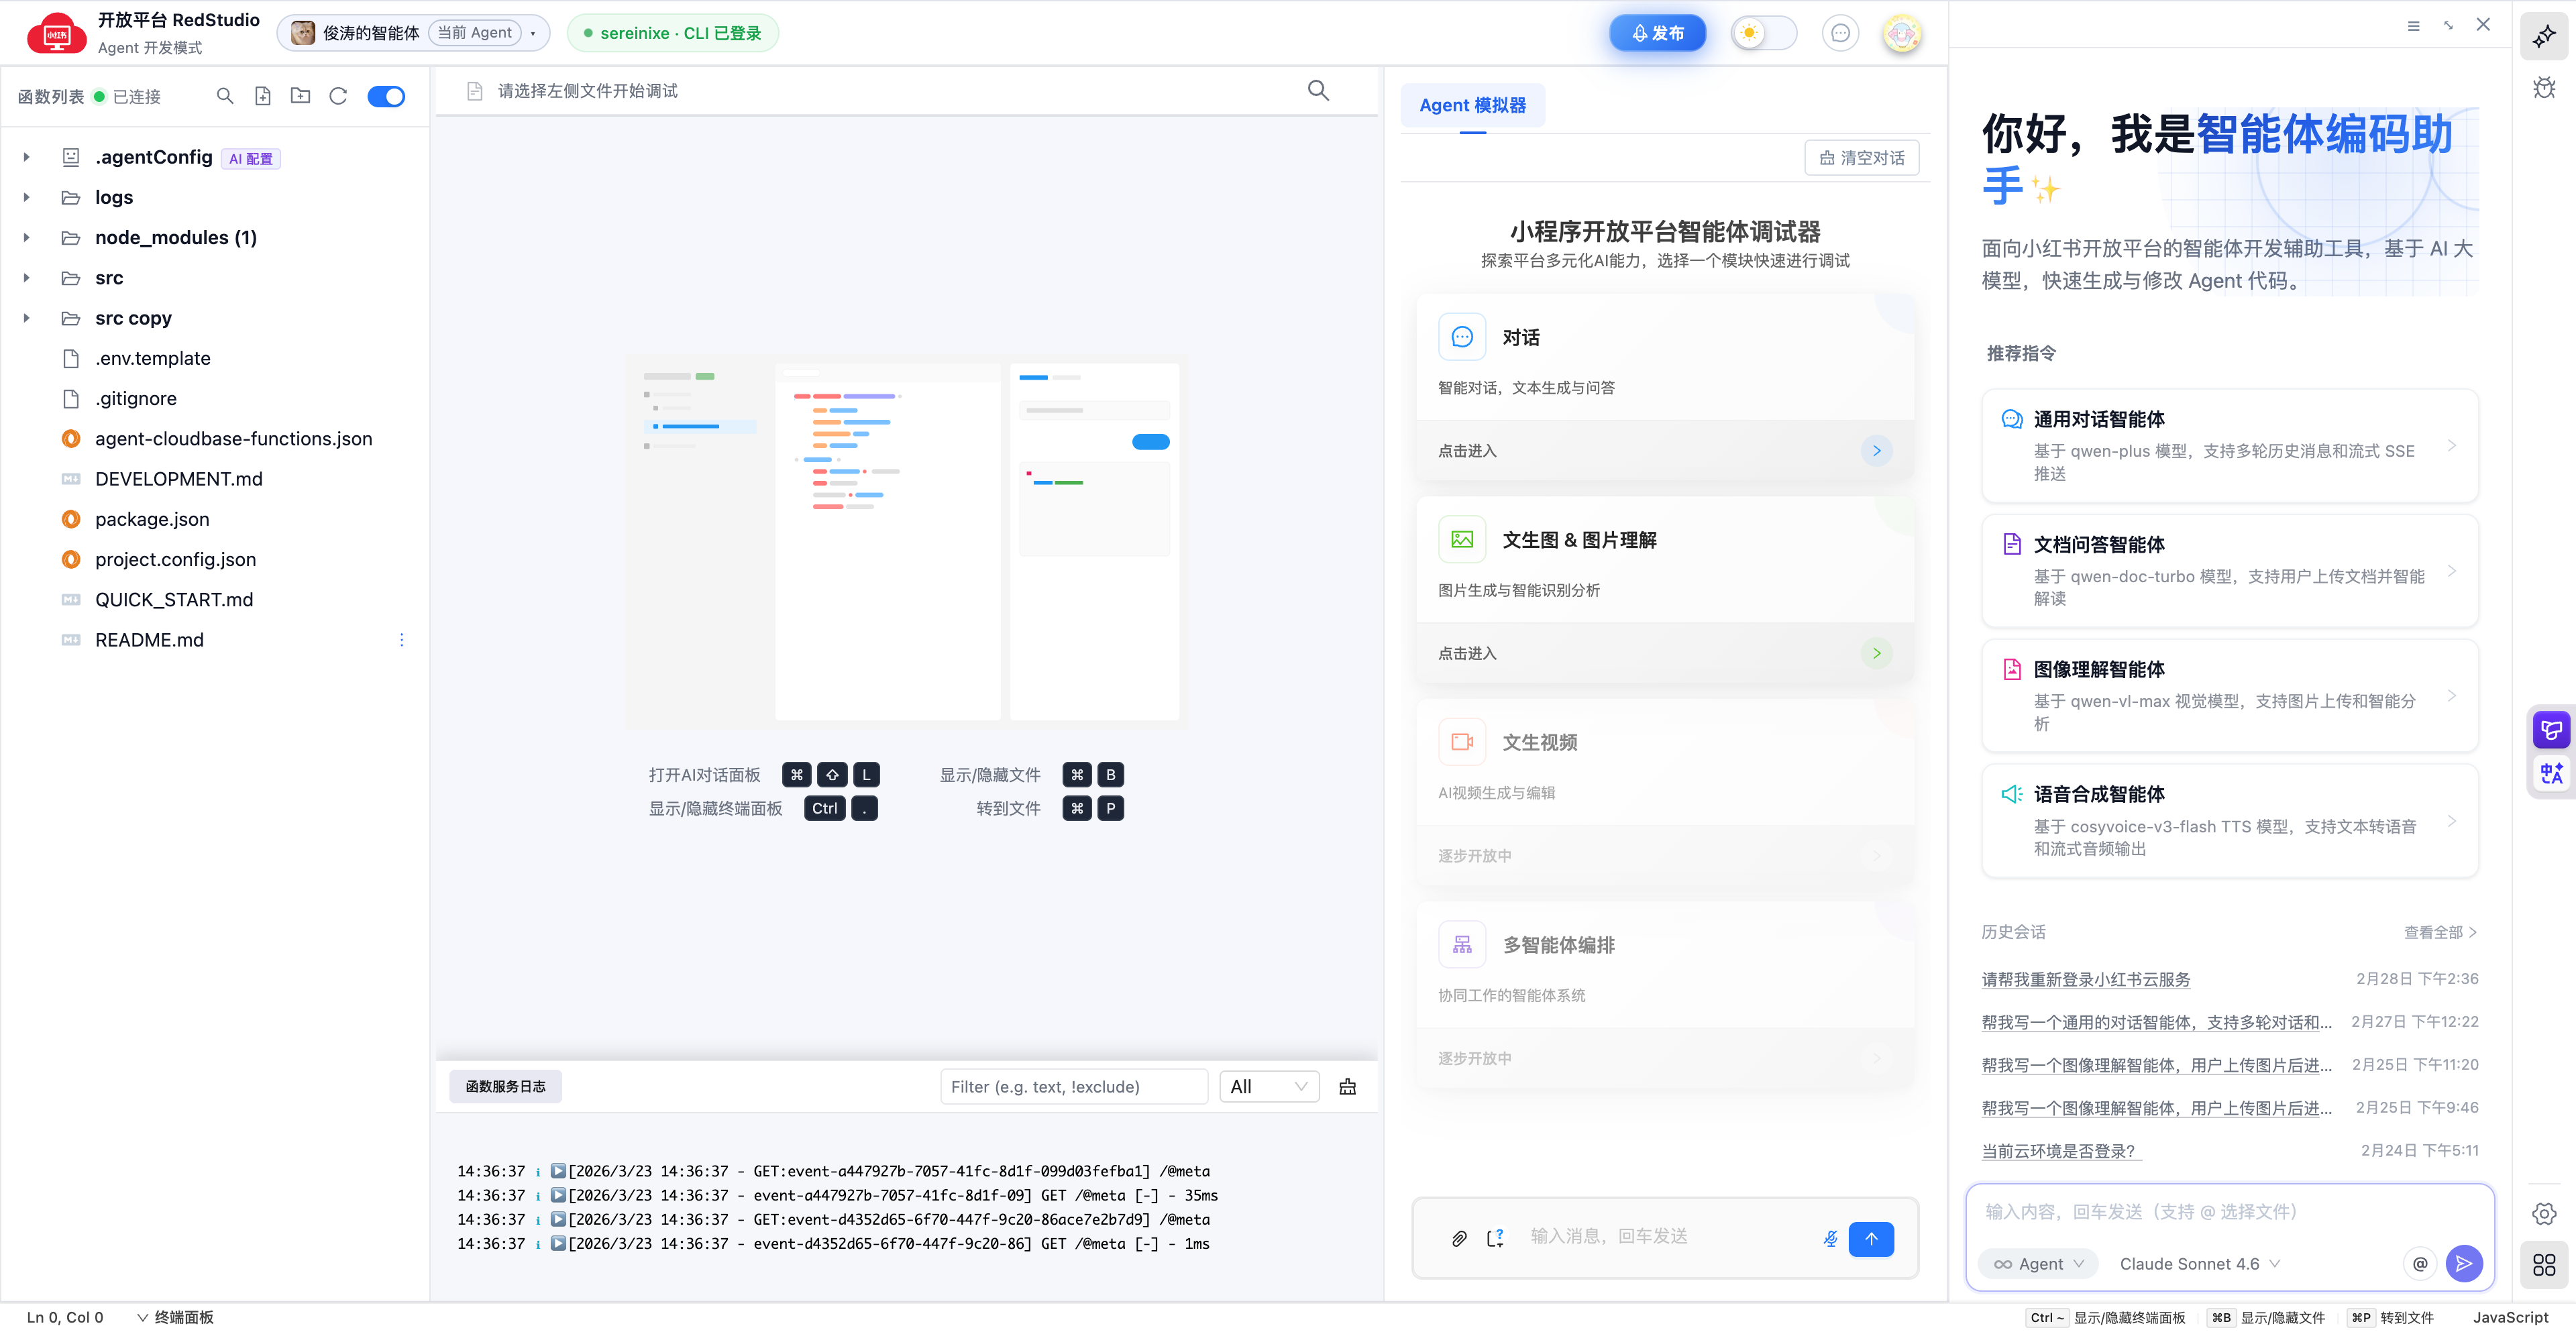2576x1332 pixels.
Task: Choose 语音合成智能体 recommended command
Action: point(2229,821)
